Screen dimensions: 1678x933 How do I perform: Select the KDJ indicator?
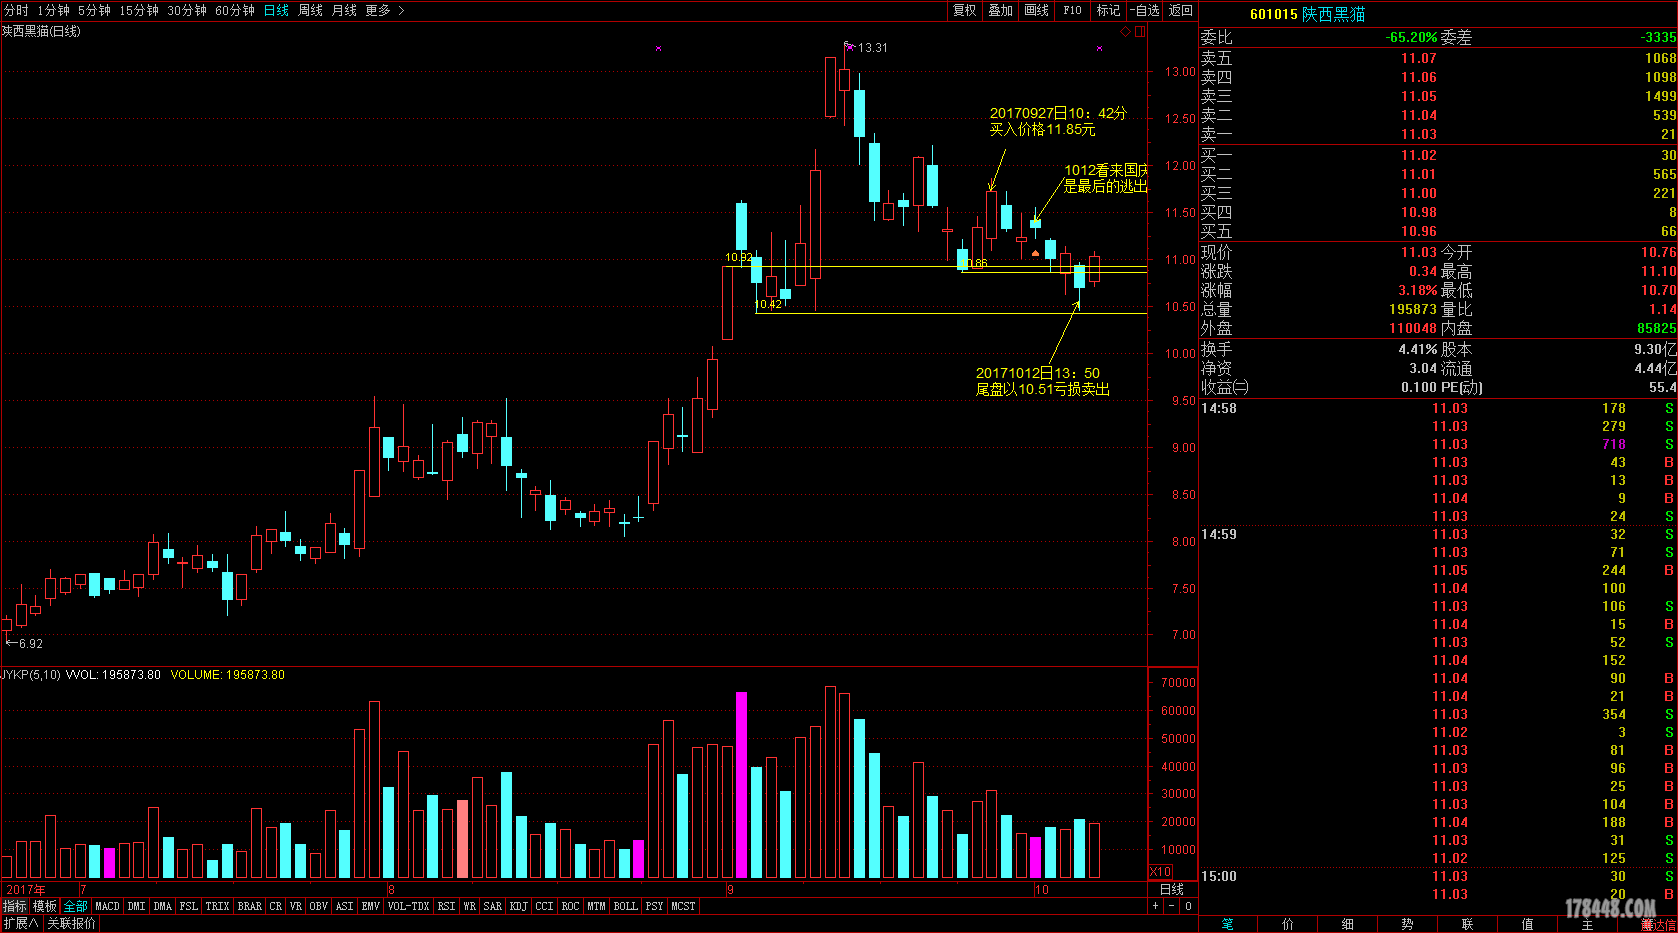(518, 906)
